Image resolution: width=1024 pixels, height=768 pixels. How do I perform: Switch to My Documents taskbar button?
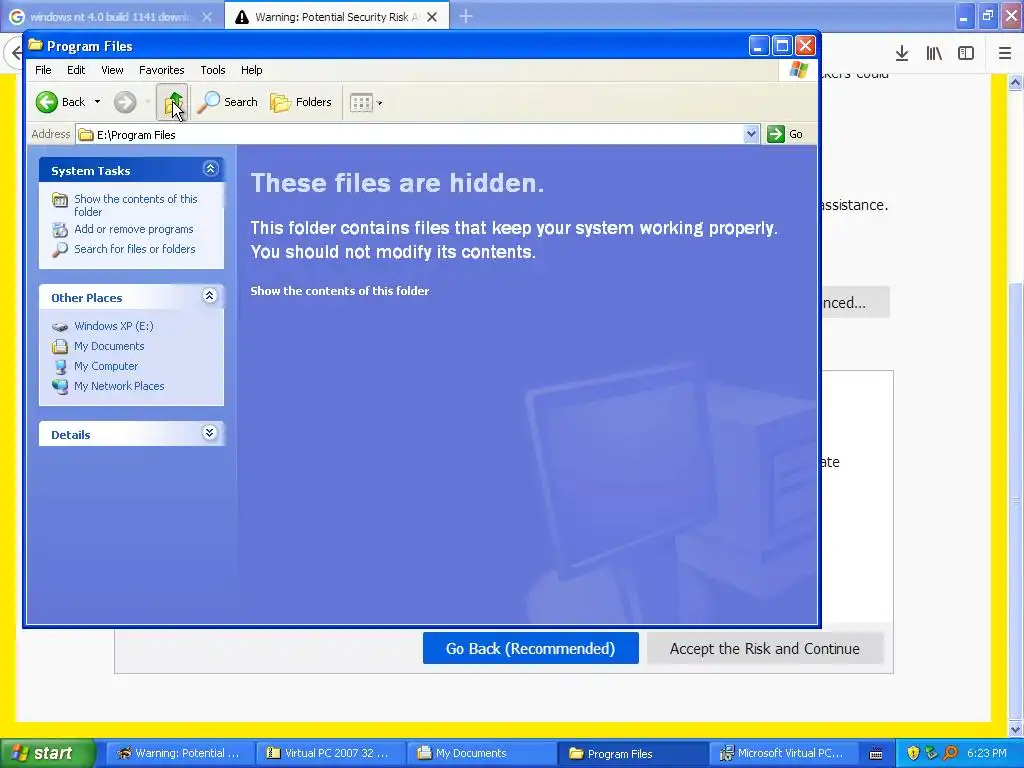click(x=481, y=753)
